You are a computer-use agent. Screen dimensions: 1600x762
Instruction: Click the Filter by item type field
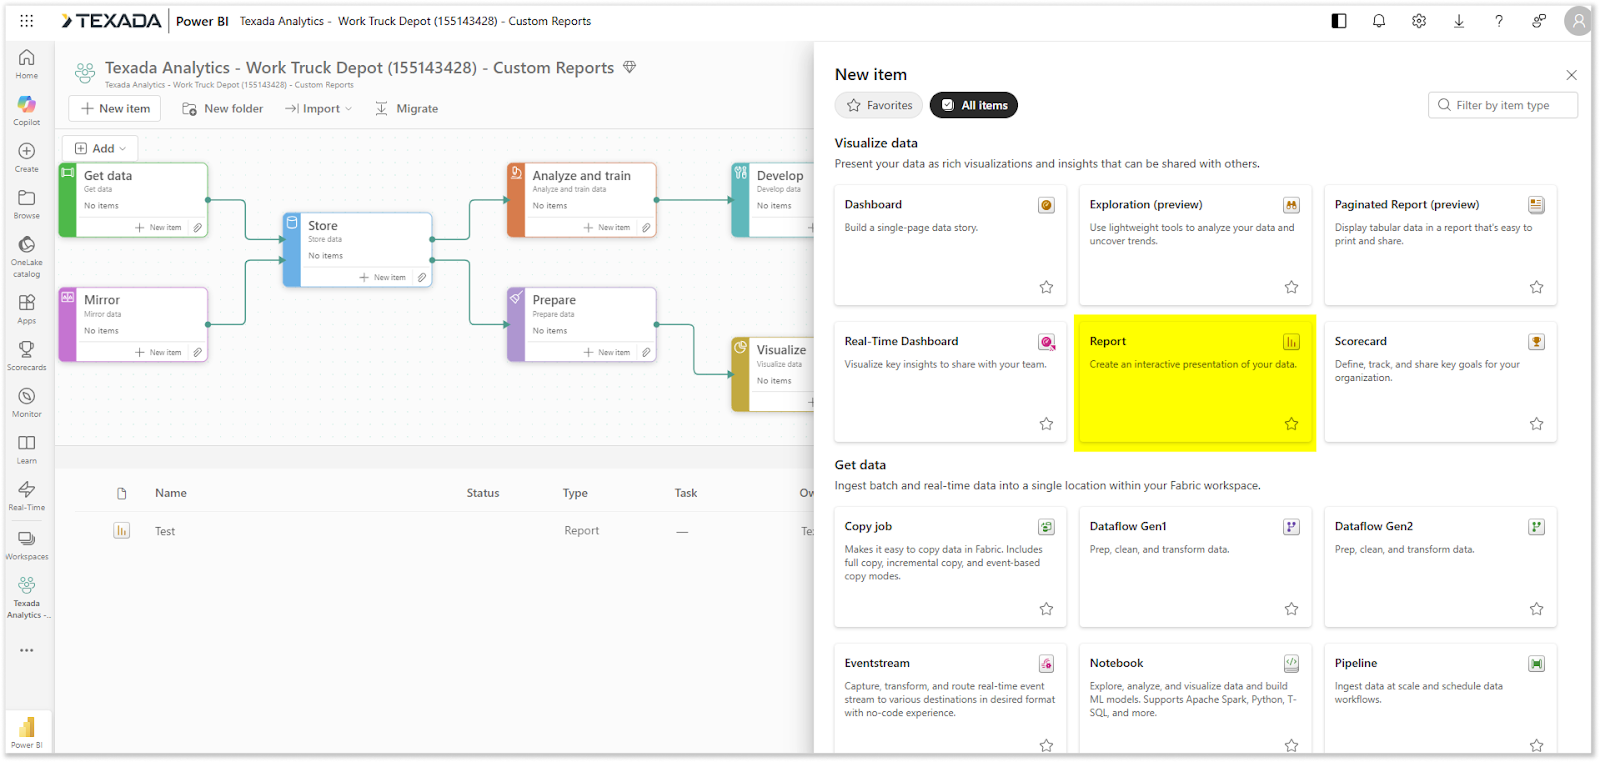[x=1503, y=105]
